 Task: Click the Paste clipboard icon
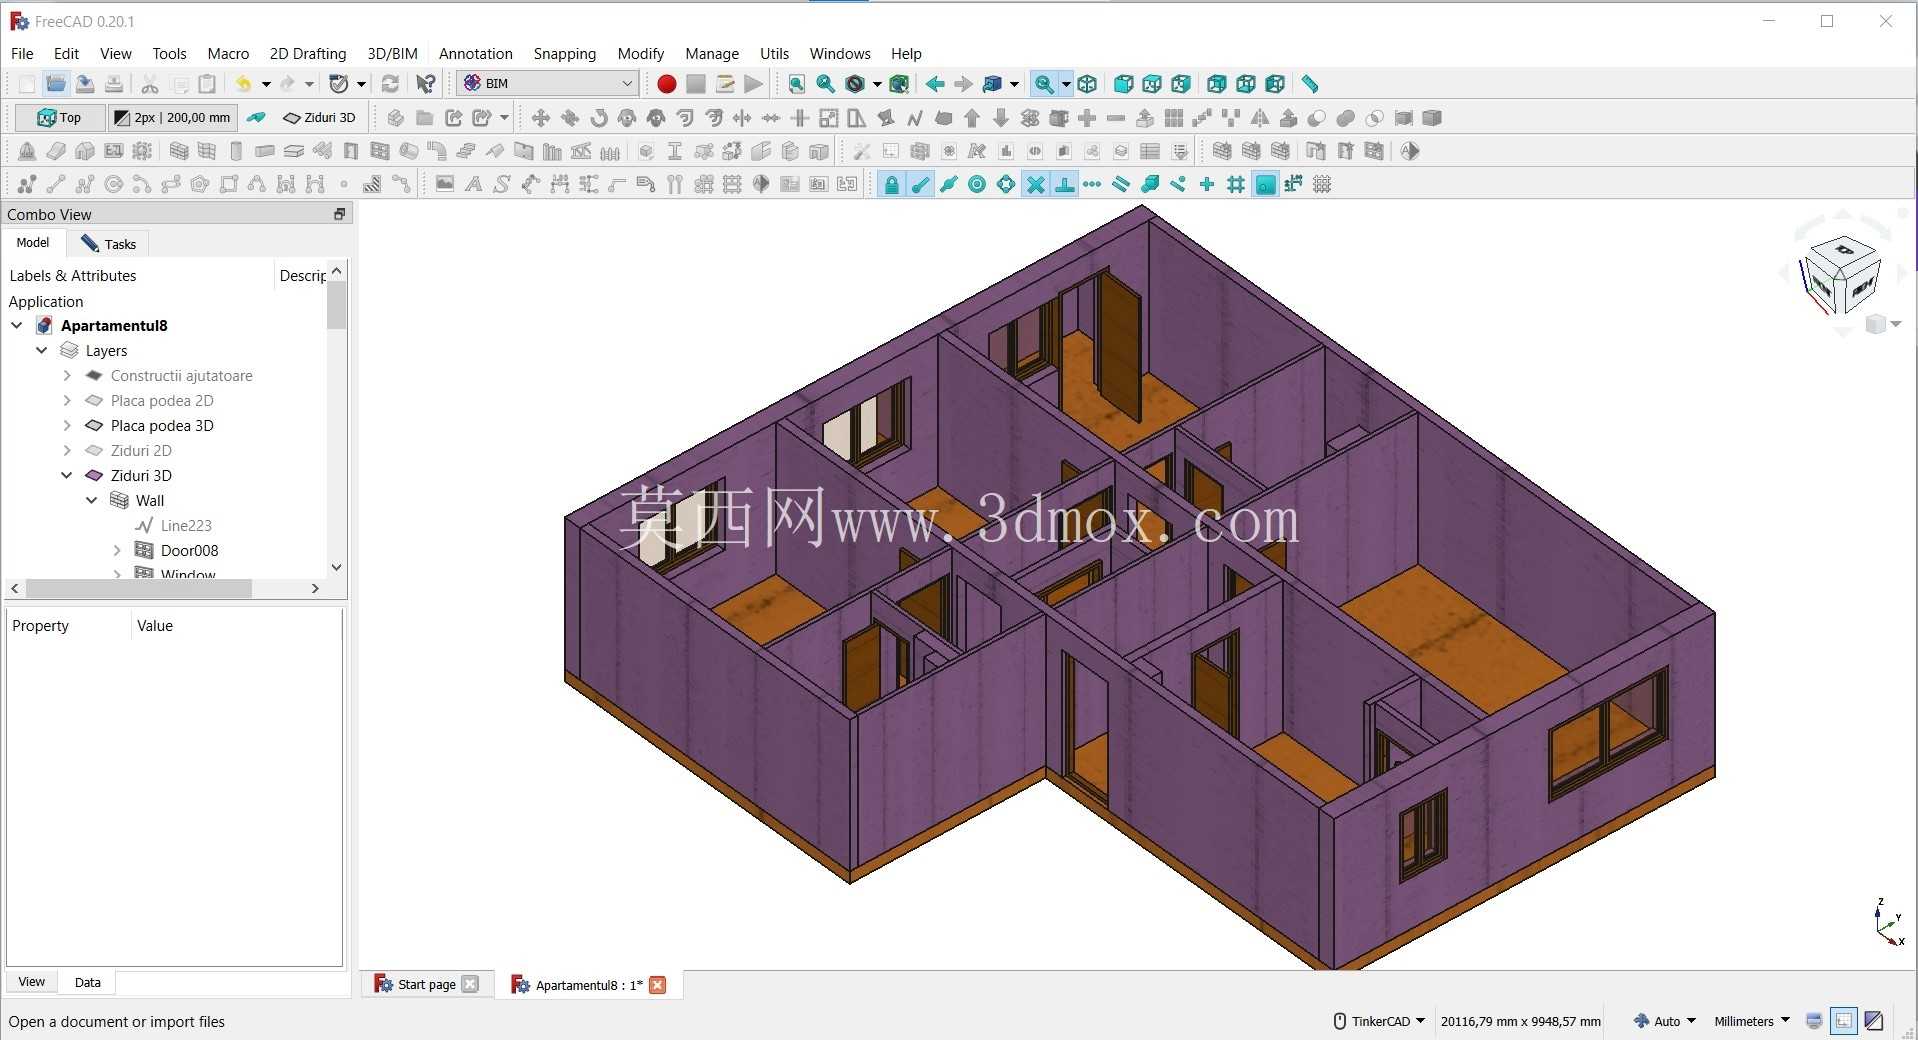click(x=207, y=84)
